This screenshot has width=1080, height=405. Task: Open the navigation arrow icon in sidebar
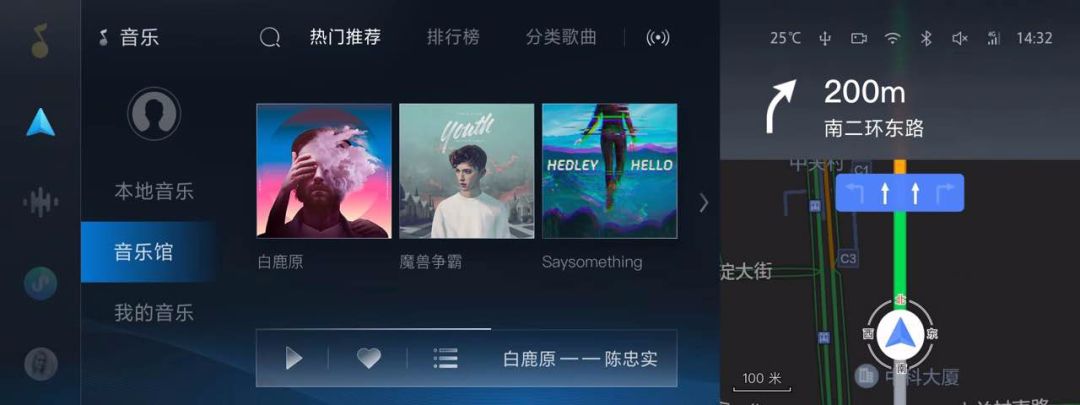(x=41, y=123)
